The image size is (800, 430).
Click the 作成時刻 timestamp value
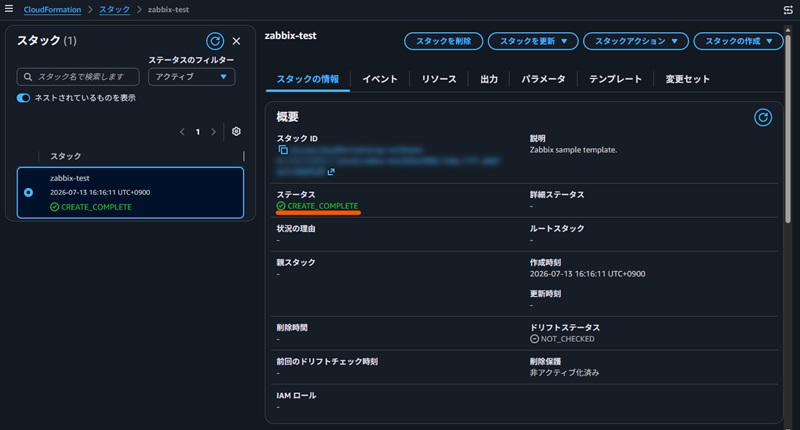[587, 274]
